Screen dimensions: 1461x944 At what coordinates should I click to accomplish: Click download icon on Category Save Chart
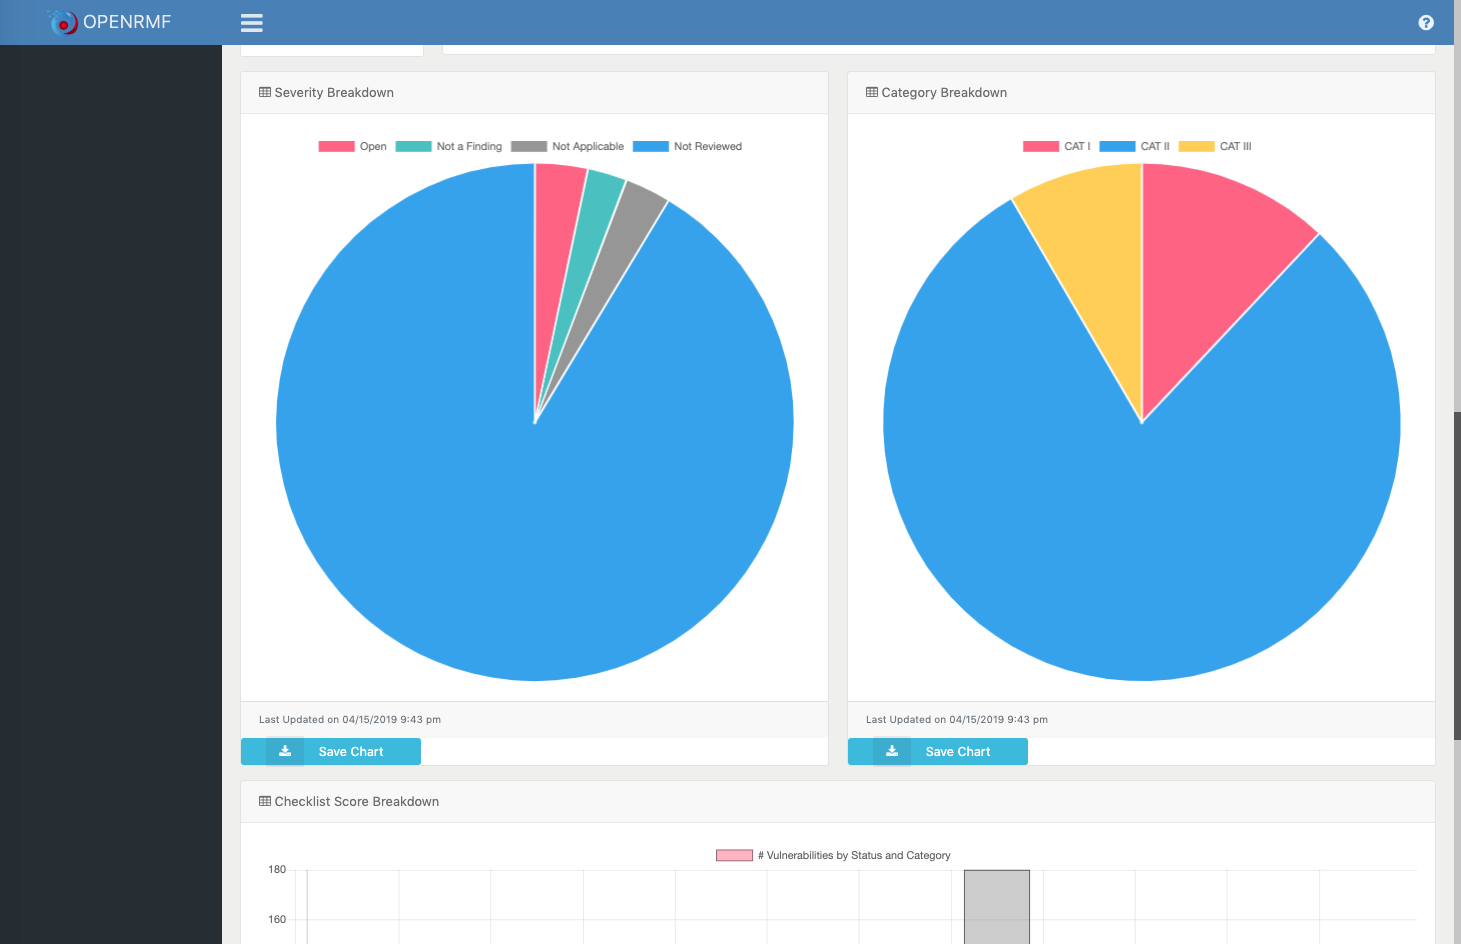pos(892,751)
